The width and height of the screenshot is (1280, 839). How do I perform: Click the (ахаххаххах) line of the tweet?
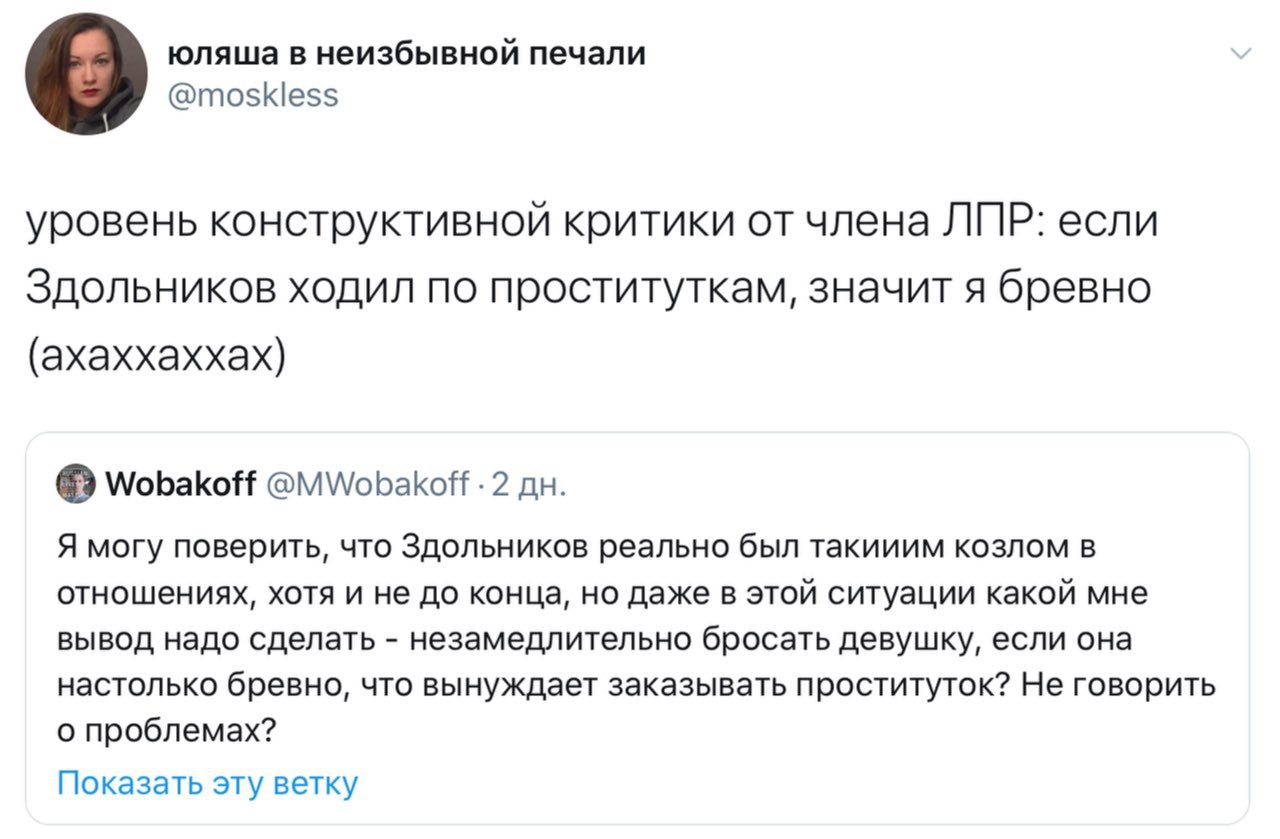point(155,354)
